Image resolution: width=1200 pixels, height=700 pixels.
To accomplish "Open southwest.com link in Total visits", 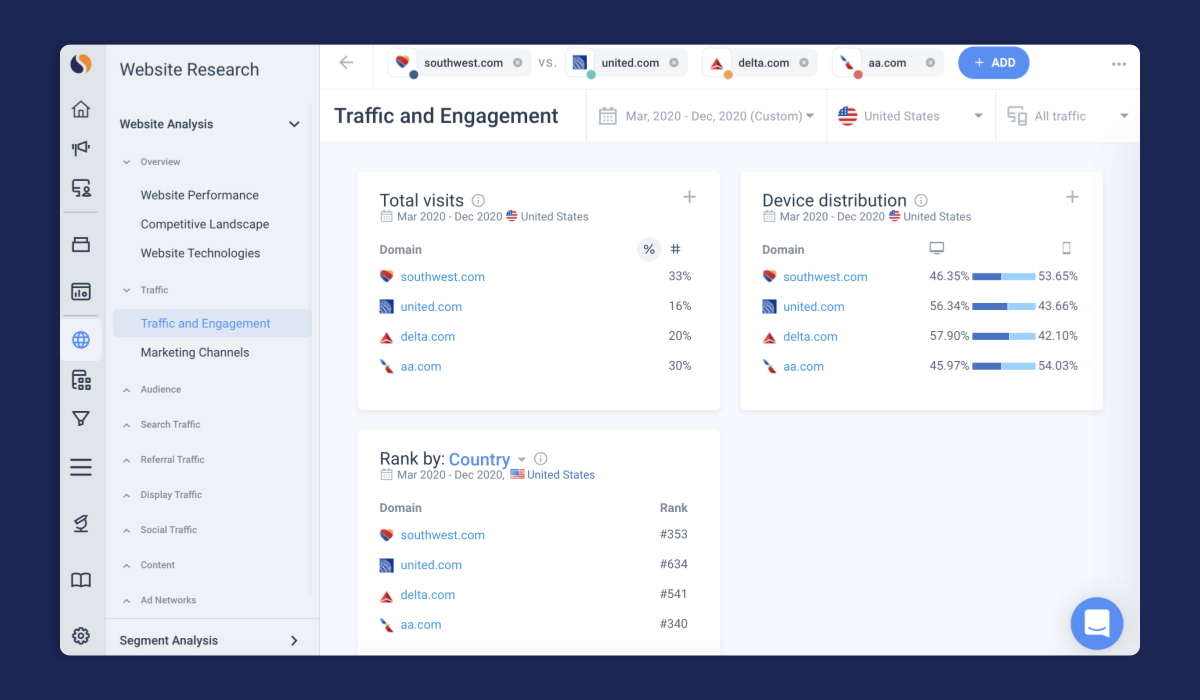I will click(x=442, y=277).
